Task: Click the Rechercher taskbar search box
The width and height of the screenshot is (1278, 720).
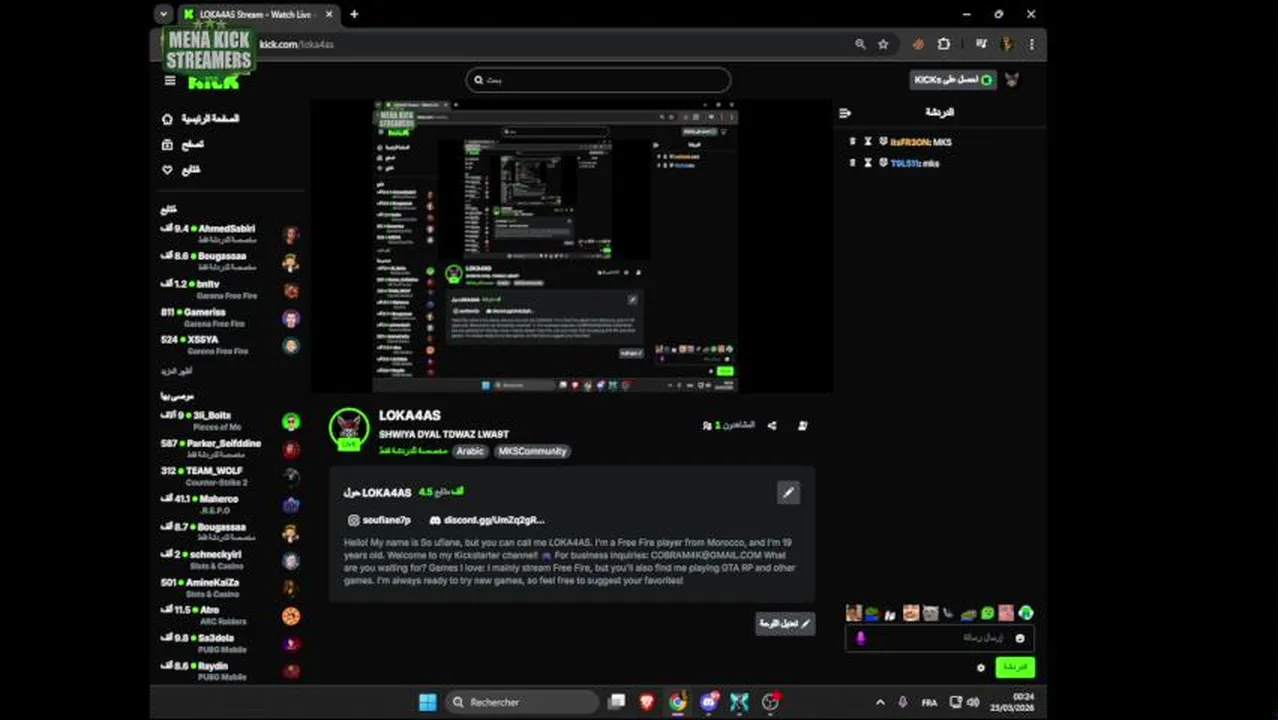Action: tap(521, 702)
